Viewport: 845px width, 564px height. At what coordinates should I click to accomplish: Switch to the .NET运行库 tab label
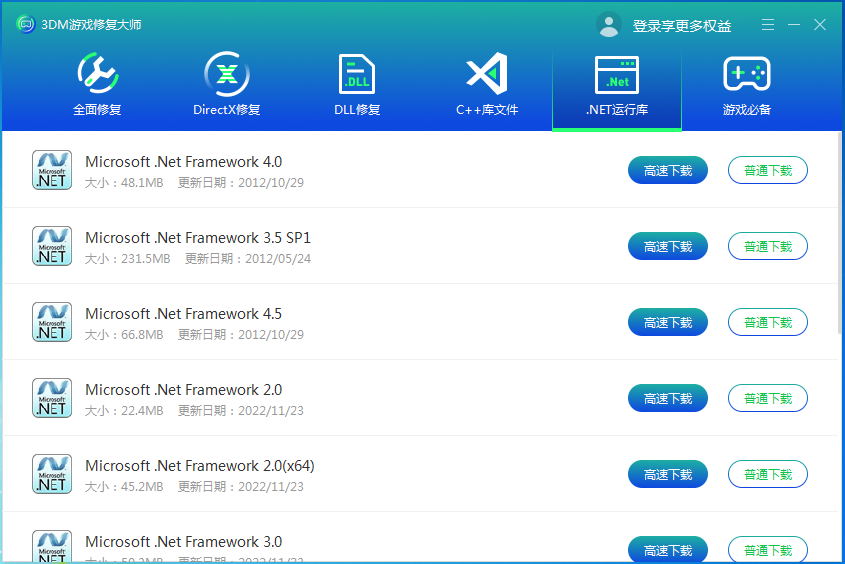pyautogui.click(x=617, y=110)
